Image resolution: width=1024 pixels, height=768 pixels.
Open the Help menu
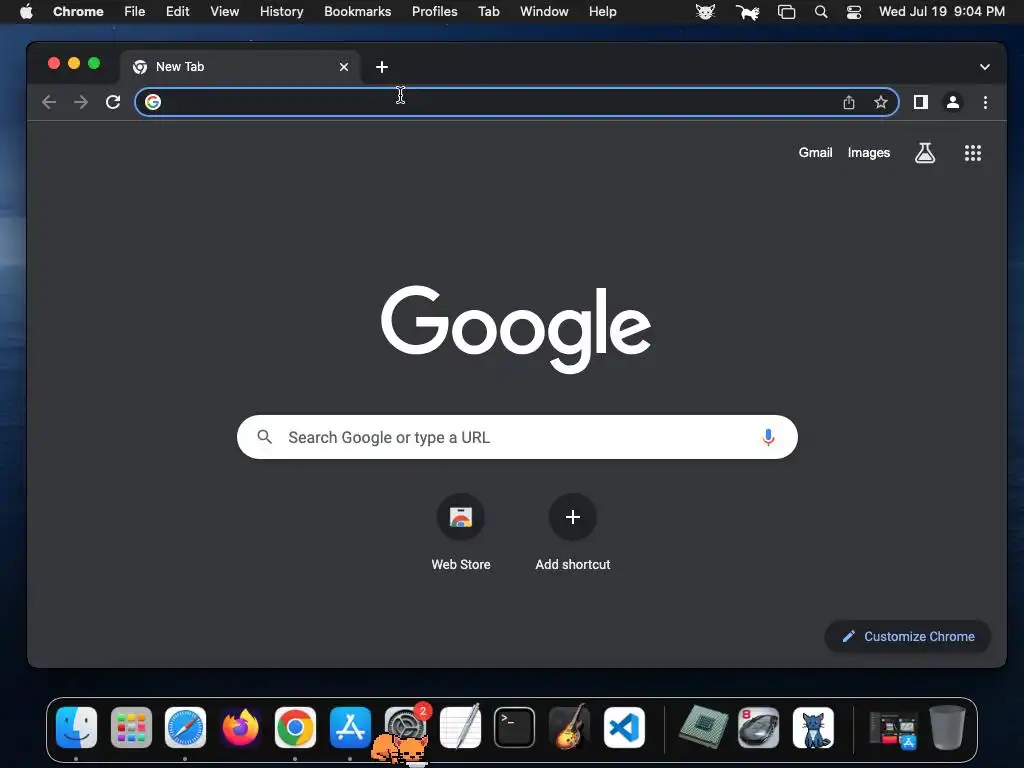pos(602,11)
